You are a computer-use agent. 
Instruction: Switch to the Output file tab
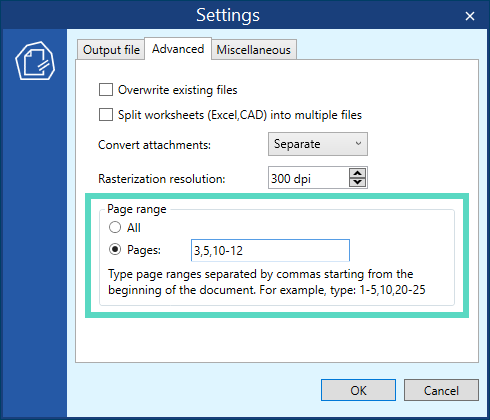[111, 50]
